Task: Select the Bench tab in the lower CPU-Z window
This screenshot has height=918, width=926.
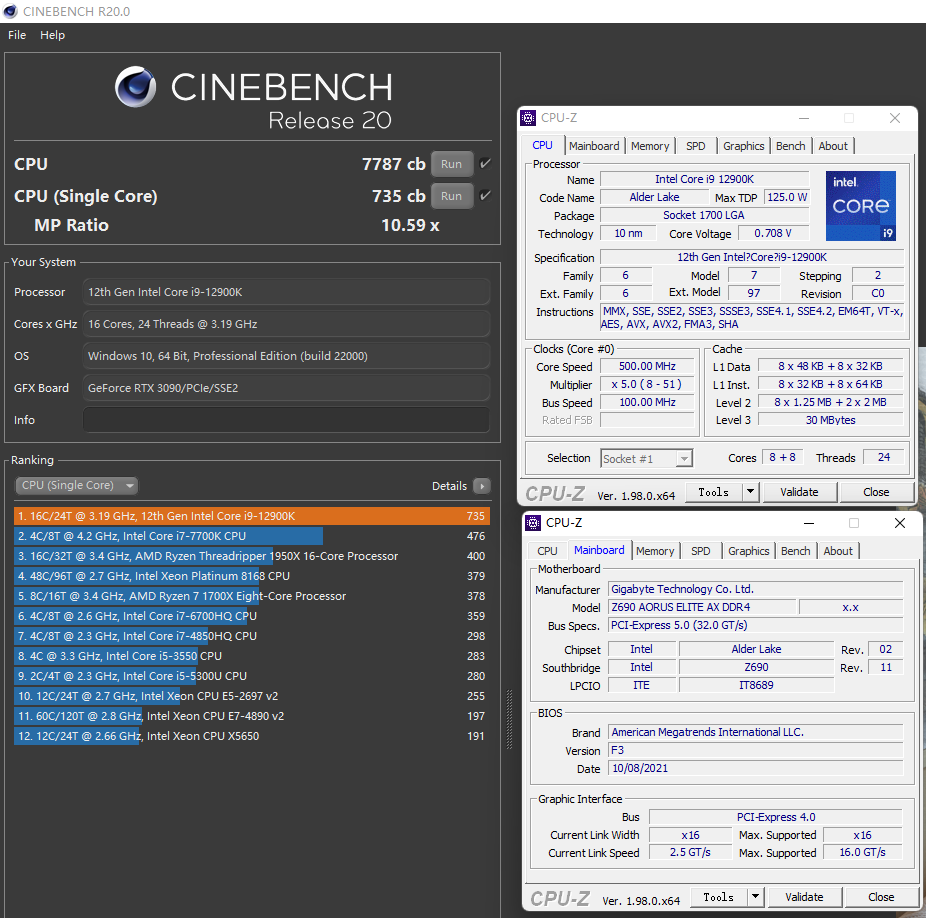Action: (796, 551)
